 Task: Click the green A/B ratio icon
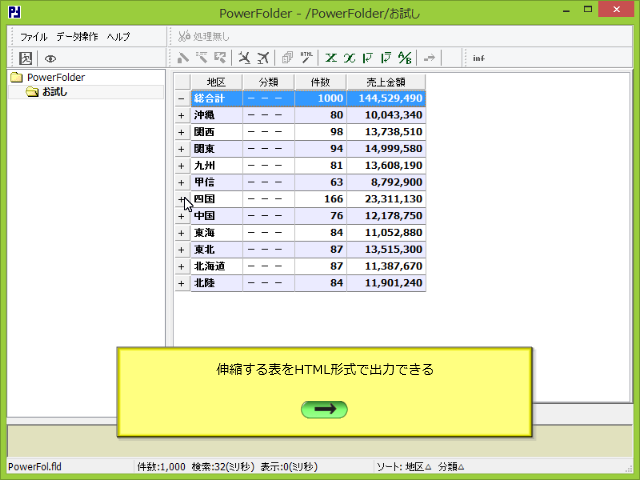pos(405,58)
